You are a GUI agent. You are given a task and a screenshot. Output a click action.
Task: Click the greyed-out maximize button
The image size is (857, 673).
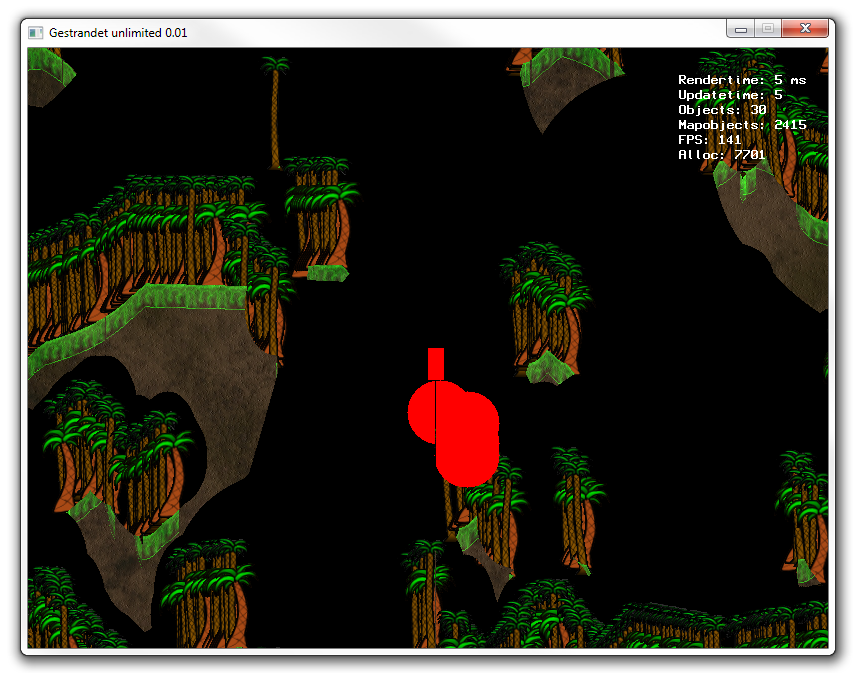[767, 29]
